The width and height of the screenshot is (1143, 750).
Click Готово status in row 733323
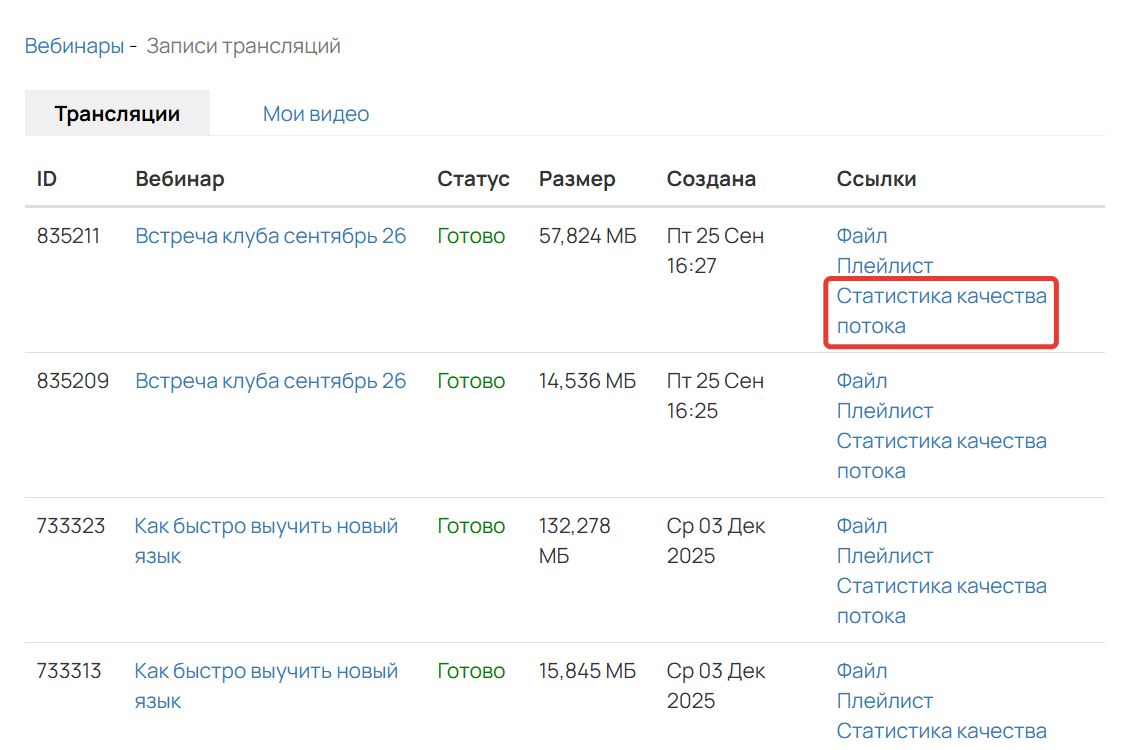pyautogui.click(x=471, y=526)
